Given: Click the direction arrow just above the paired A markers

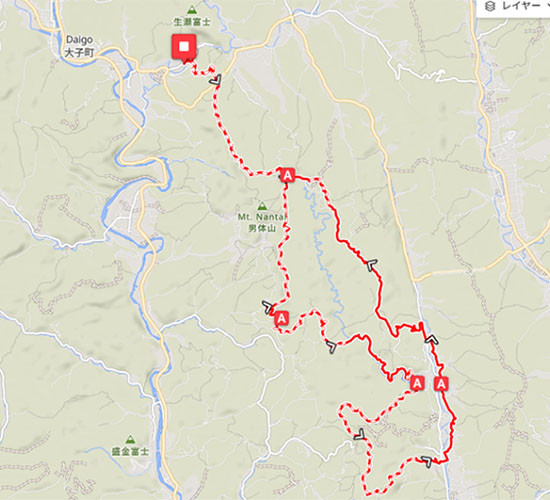Looking at the screenshot, I should [x=431, y=339].
